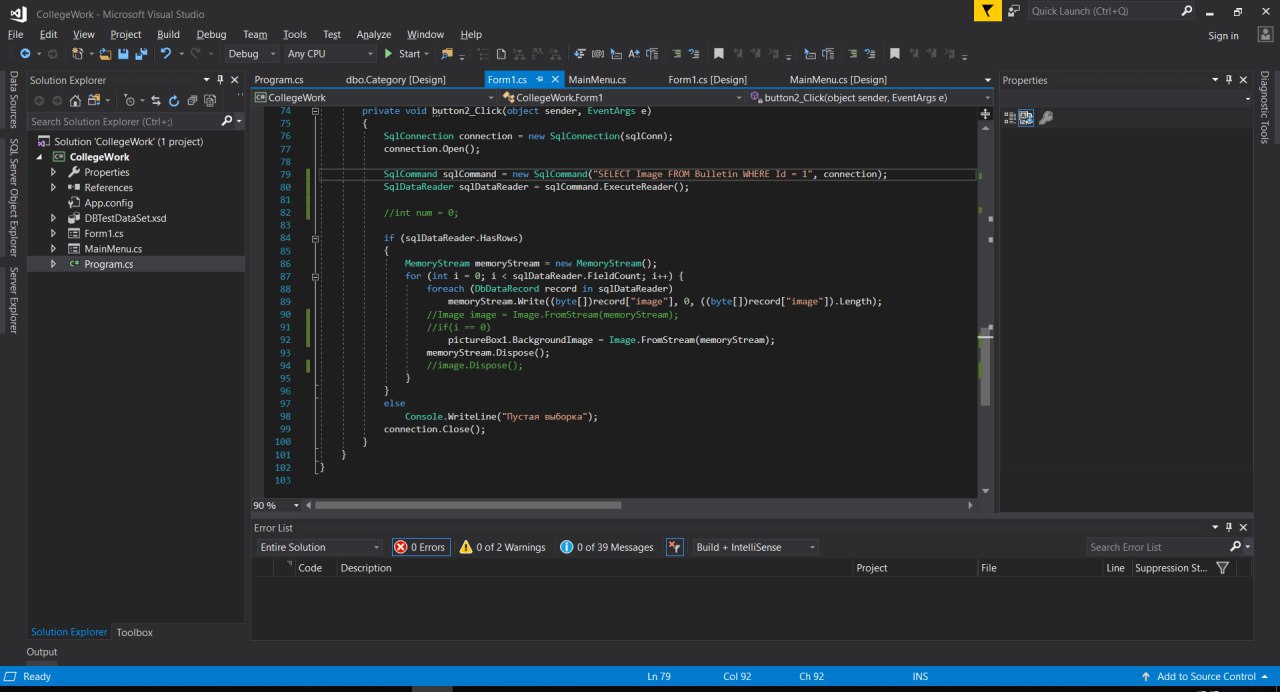Toggle the 0 of 2 Warnings filter

(x=502, y=547)
